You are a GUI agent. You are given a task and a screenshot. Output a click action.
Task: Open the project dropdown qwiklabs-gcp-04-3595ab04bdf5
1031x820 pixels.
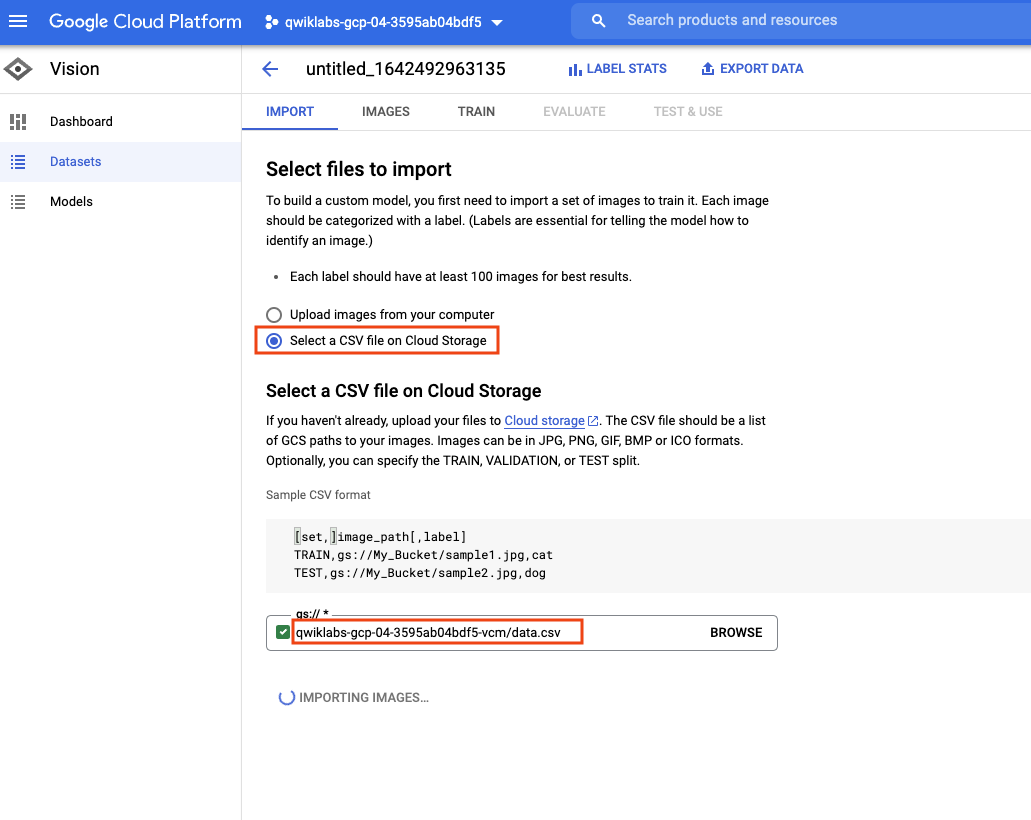click(383, 22)
